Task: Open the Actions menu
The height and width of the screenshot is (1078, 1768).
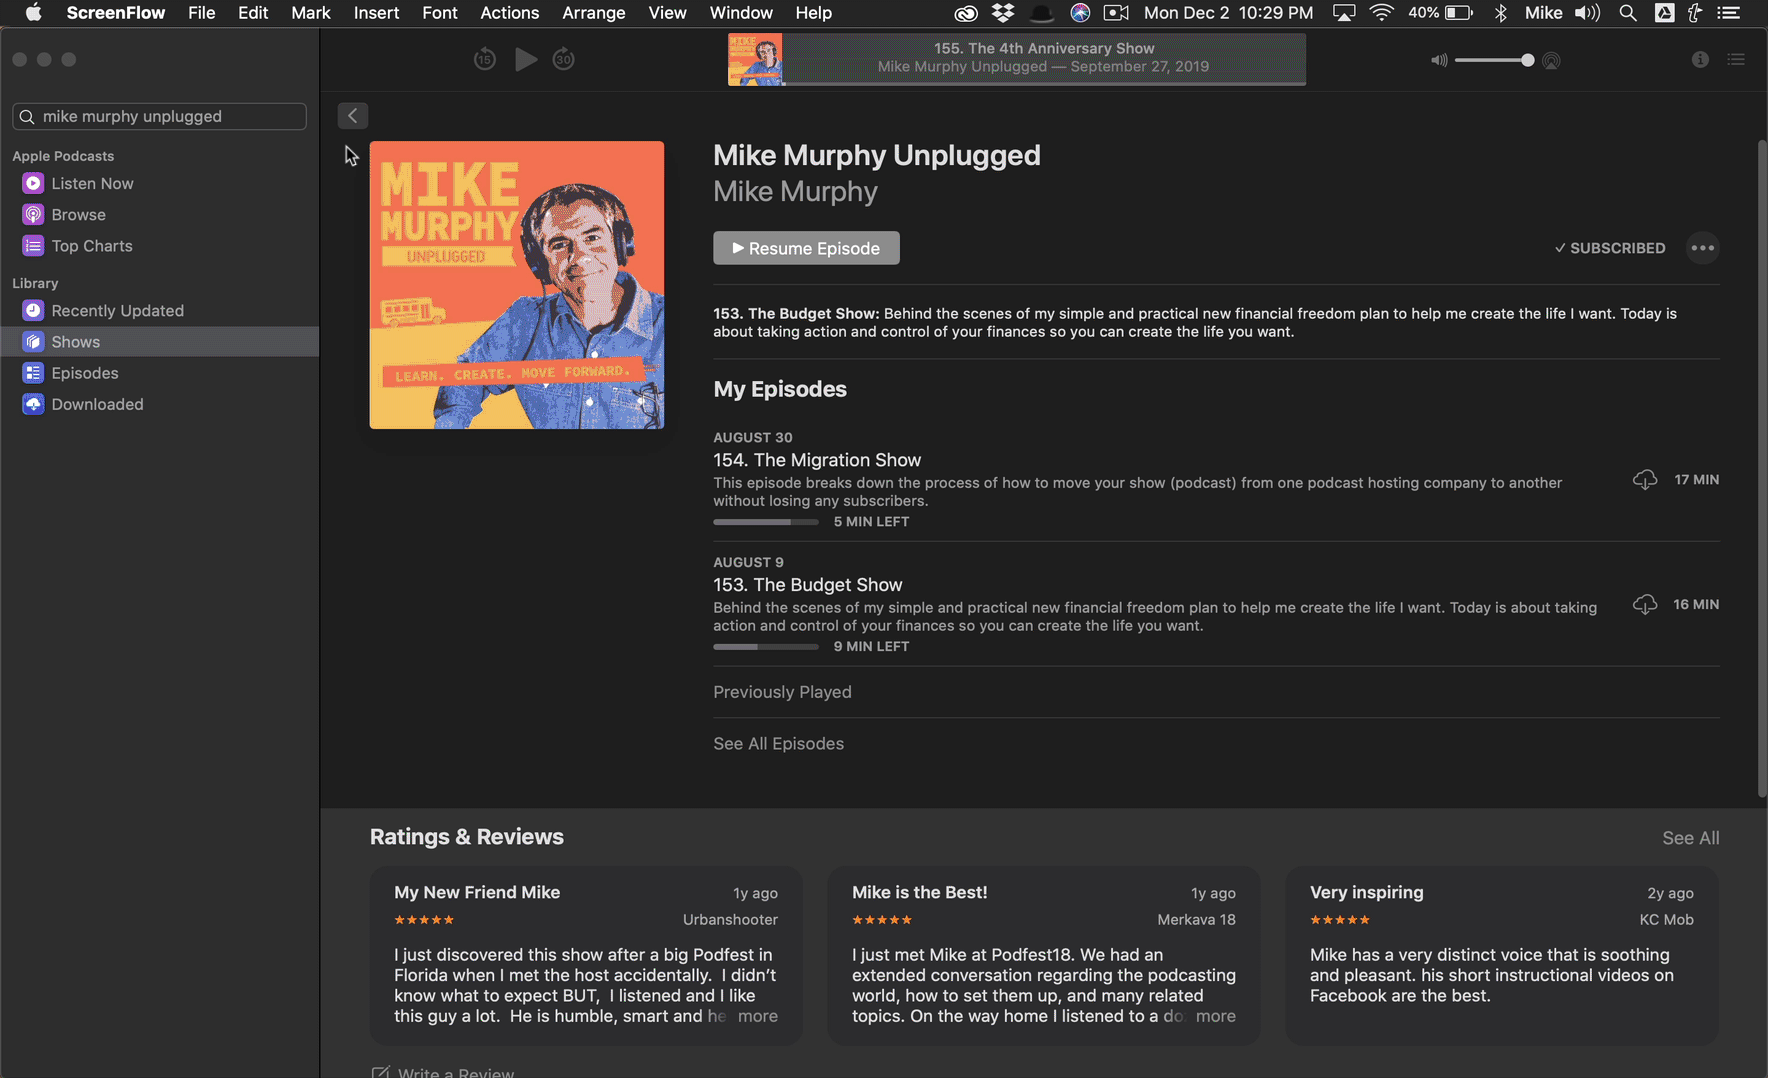Action: click(510, 13)
